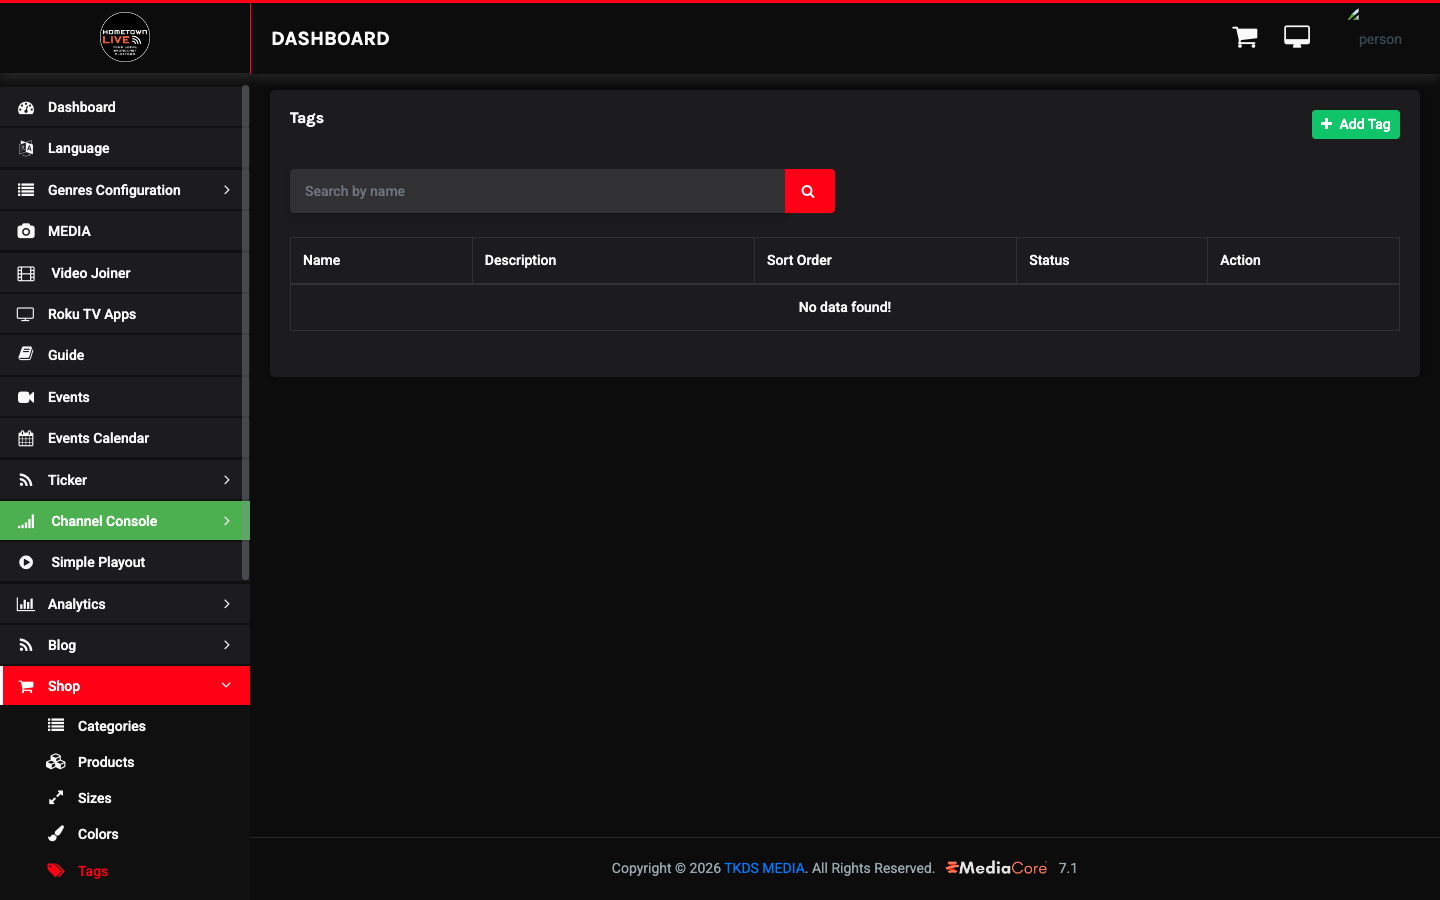Viewport: 1440px width, 900px height.
Task: Click the red Tags icon
Action: [x=56, y=870]
